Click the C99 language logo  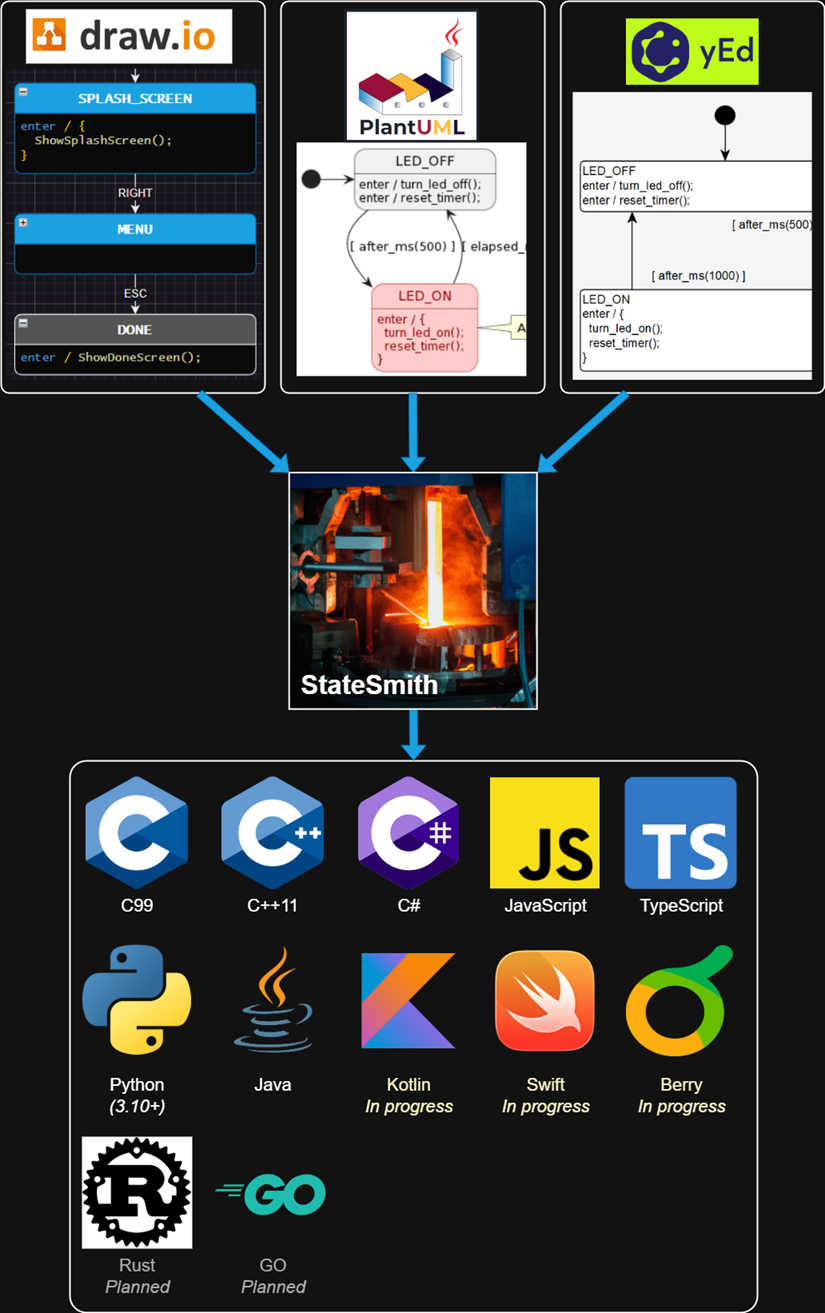pos(136,833)
